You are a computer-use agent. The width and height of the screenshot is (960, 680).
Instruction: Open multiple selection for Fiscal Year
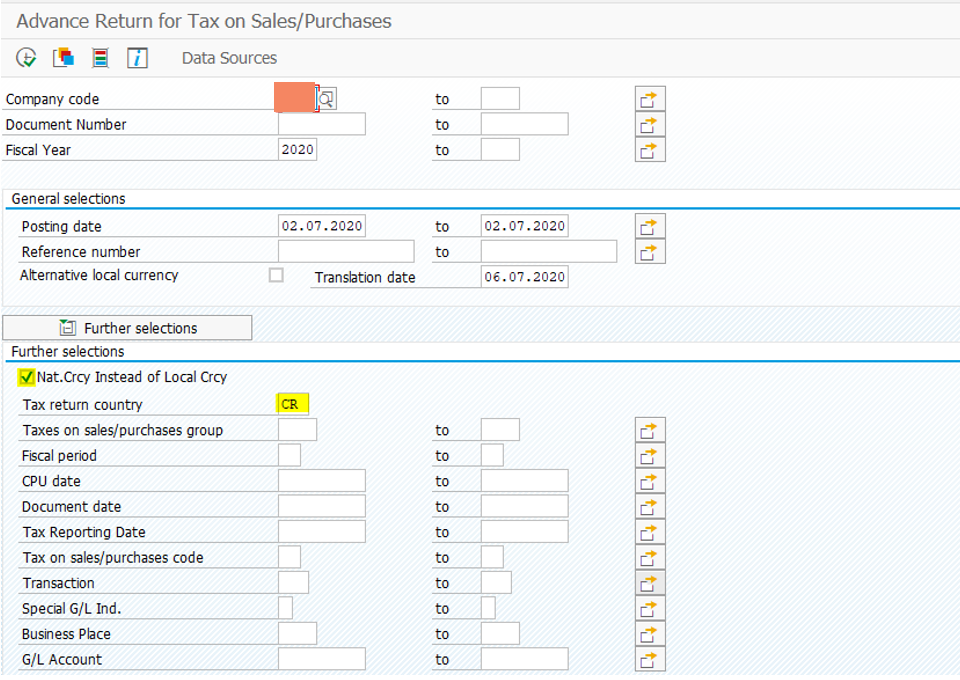[650, 150]
